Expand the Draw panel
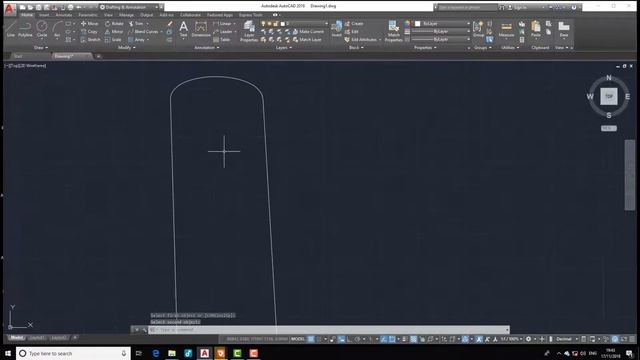Image resolution: width=640 pixels, height=360 pixels. point(40,48)
